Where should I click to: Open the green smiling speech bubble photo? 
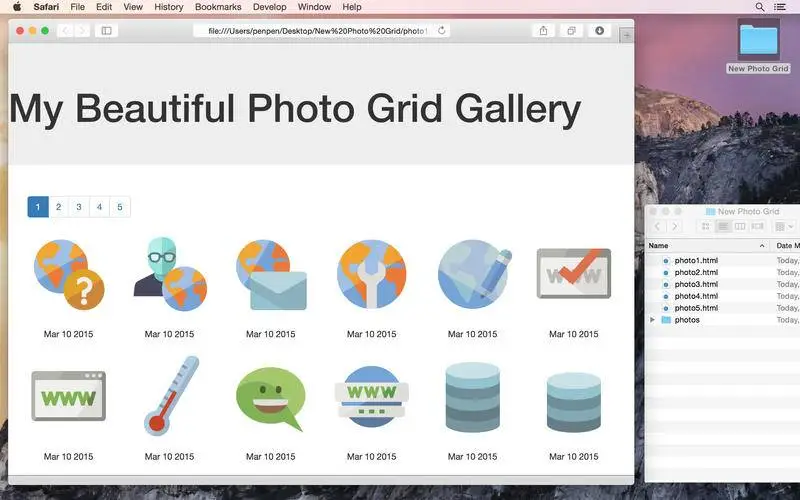pyautogui.click(x=271, y=398)
